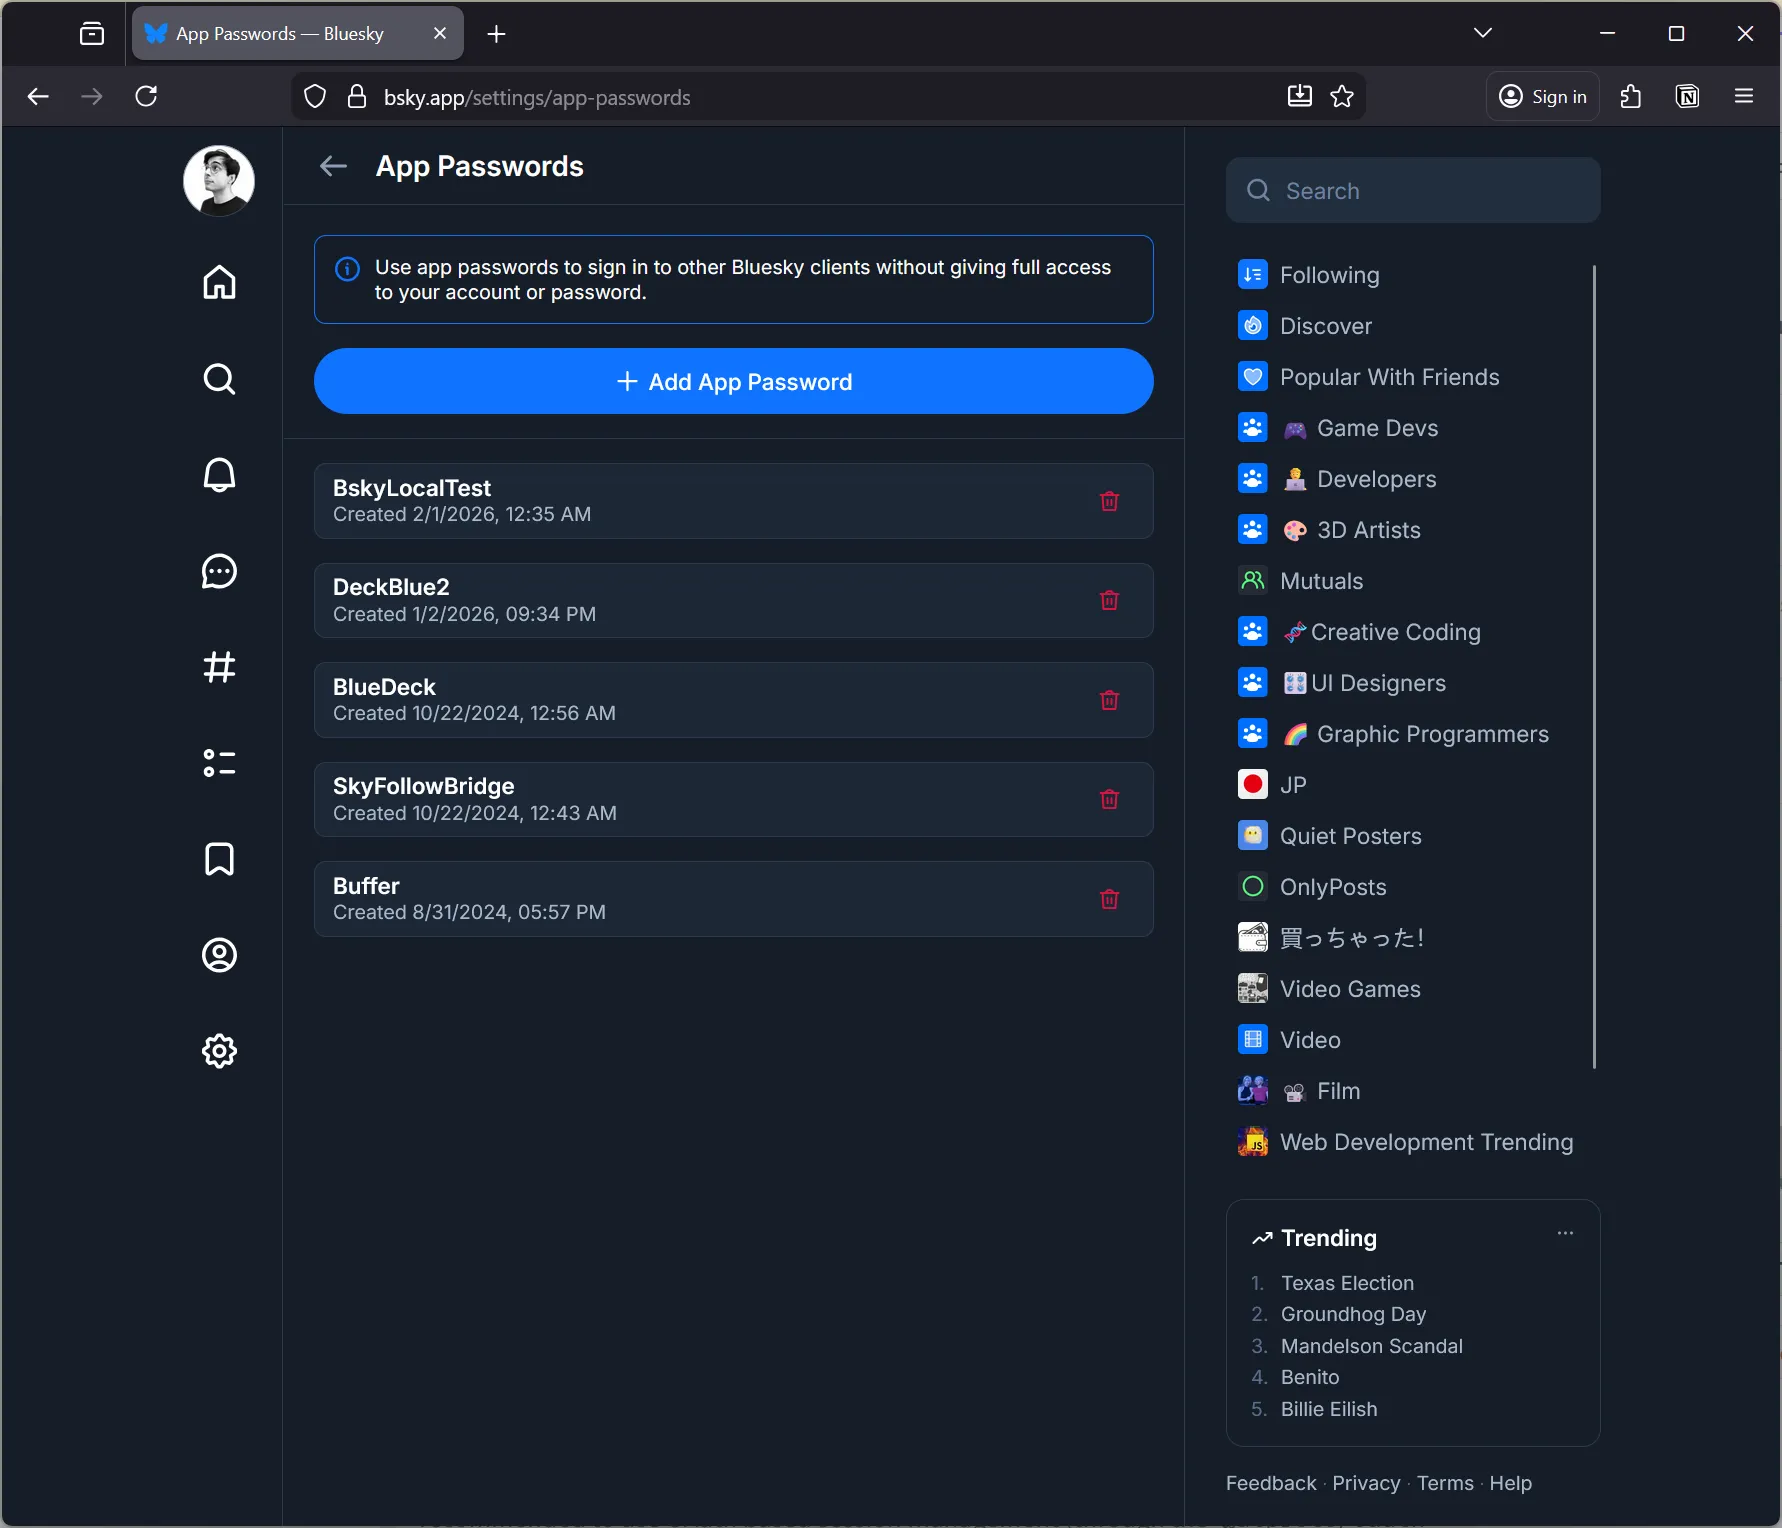Image resolution: width=1782 pixels, height=1528 pixels.
Task: Select the Creative Coding feed
Action: tap(1394, 632)
